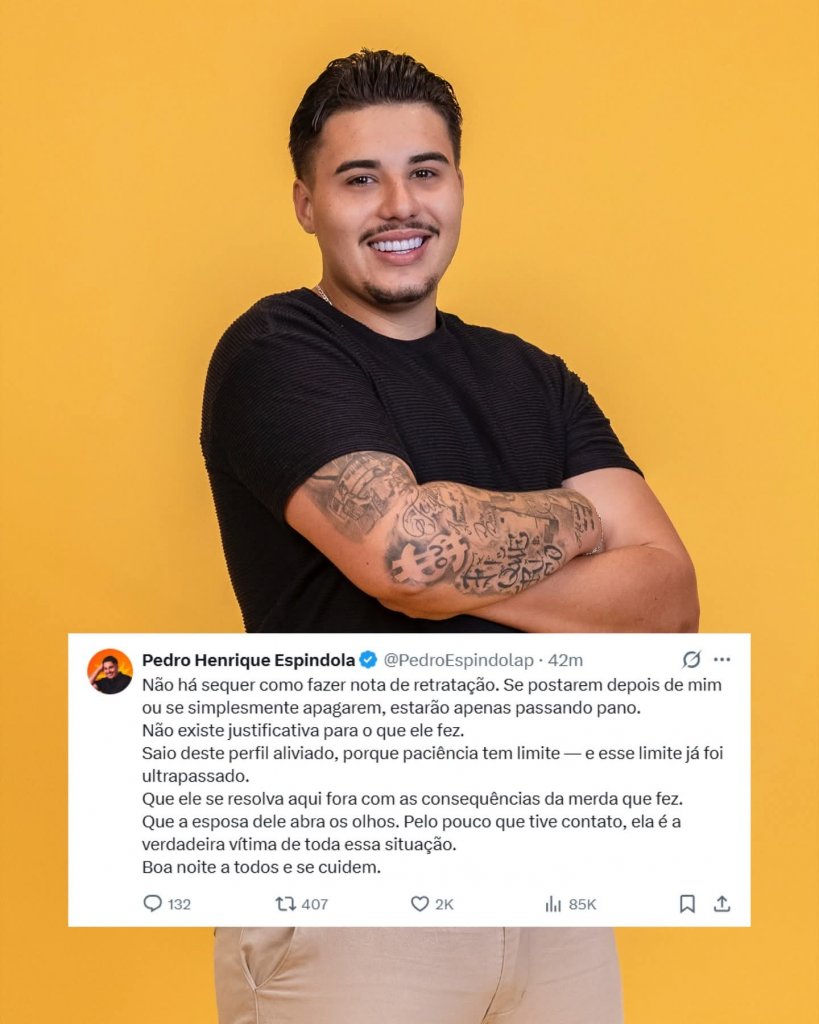Click the repost arrows icon
Viewport: 819px width, 1024px height.
285,904
